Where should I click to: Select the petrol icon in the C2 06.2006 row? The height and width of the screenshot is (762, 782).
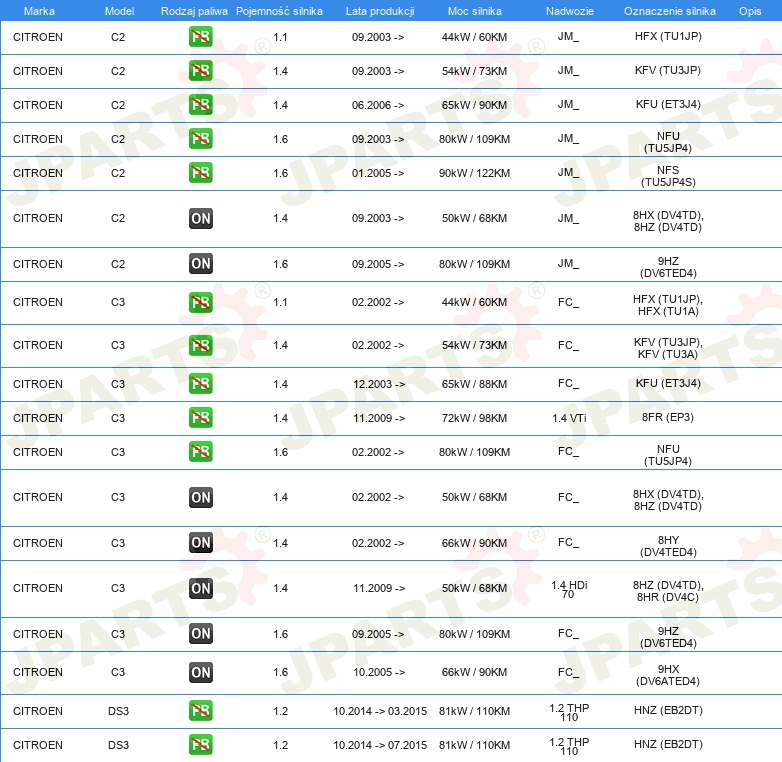point(200,105)
